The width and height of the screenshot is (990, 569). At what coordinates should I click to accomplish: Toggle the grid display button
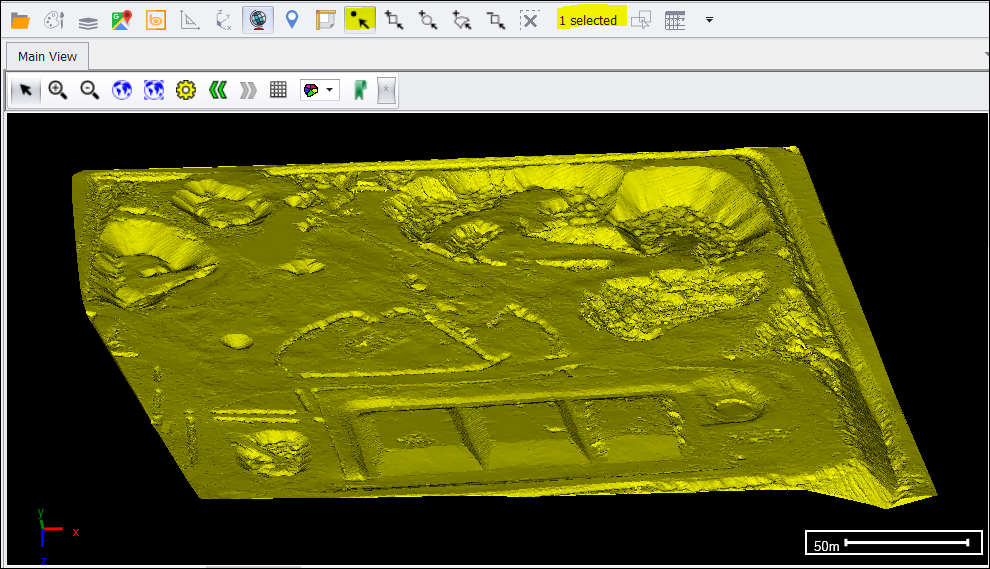[x=278, y=90]
